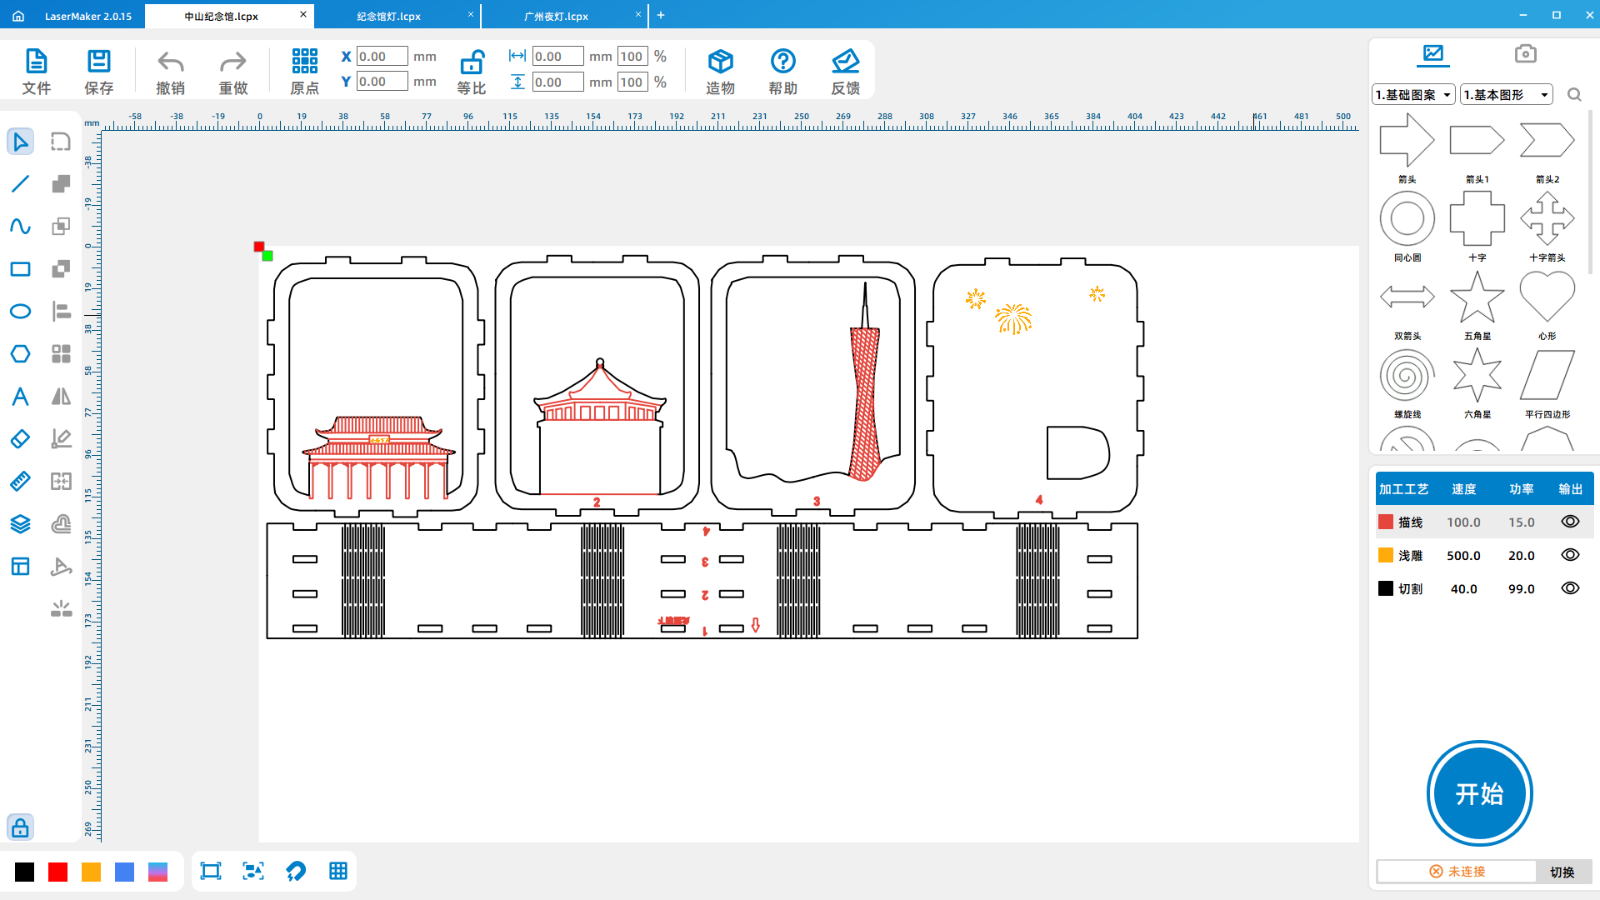This screenshot has width=1600, height=900.
Task: Toggle the grid display icon
Action: click(x=338, y=871)
